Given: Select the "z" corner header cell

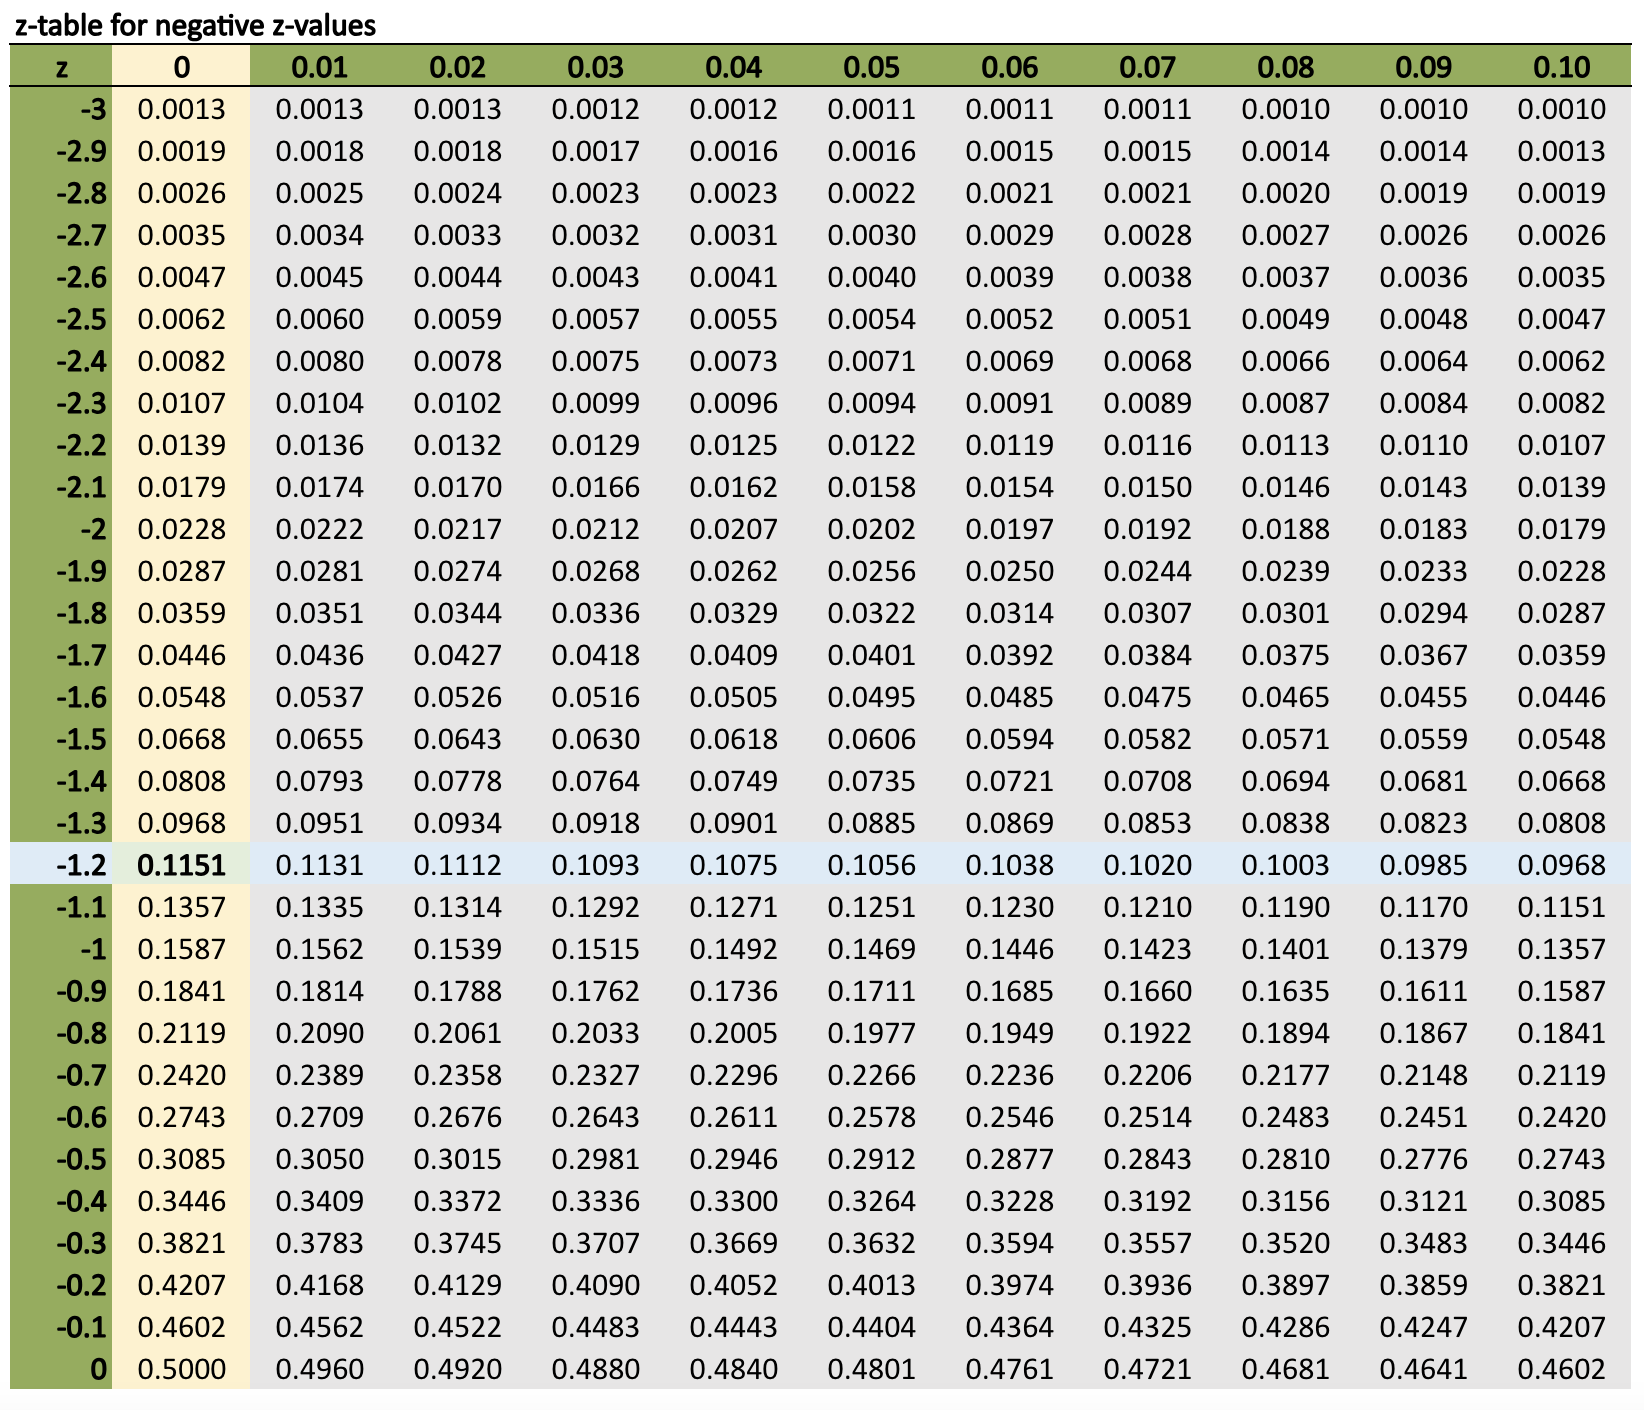Looking at the screenshot, I should pyautogui.click(x=61, y=67).
